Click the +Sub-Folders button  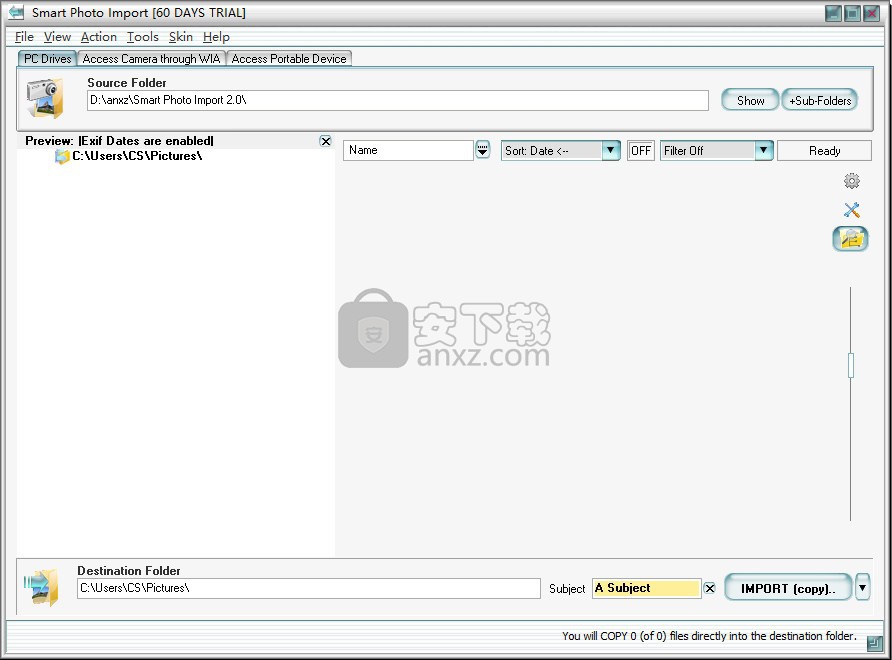click(820, 100)
